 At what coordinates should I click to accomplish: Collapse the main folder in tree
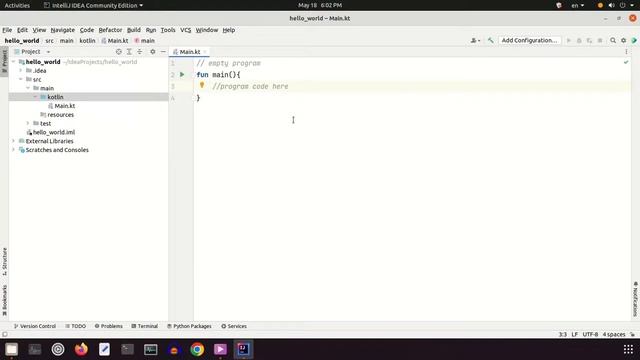point(28,88)
